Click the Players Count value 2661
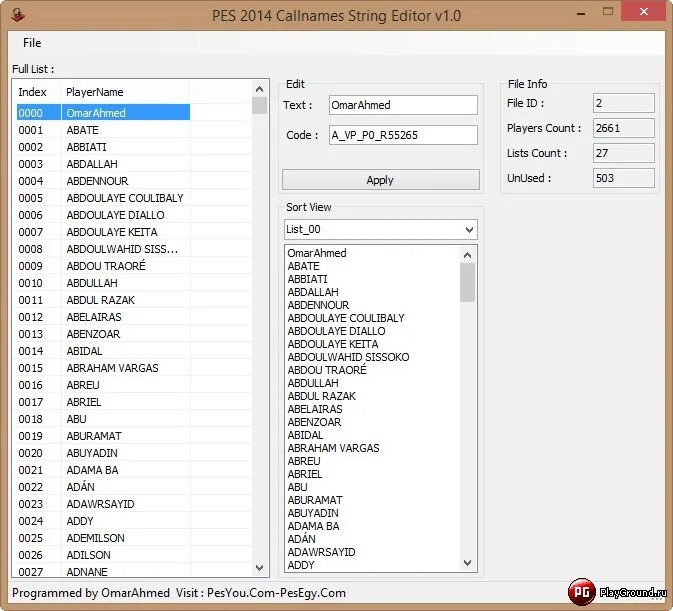673x611 pixels. pyautogui.click(x=624, y=128)
